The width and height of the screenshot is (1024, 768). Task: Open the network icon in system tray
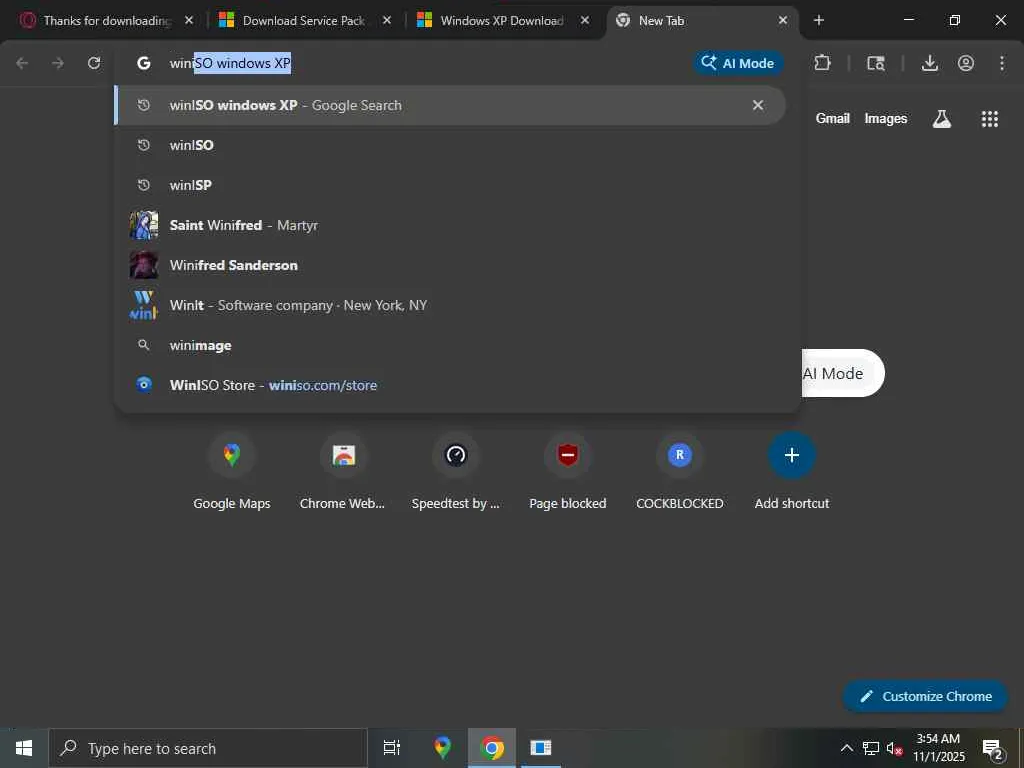871,748
